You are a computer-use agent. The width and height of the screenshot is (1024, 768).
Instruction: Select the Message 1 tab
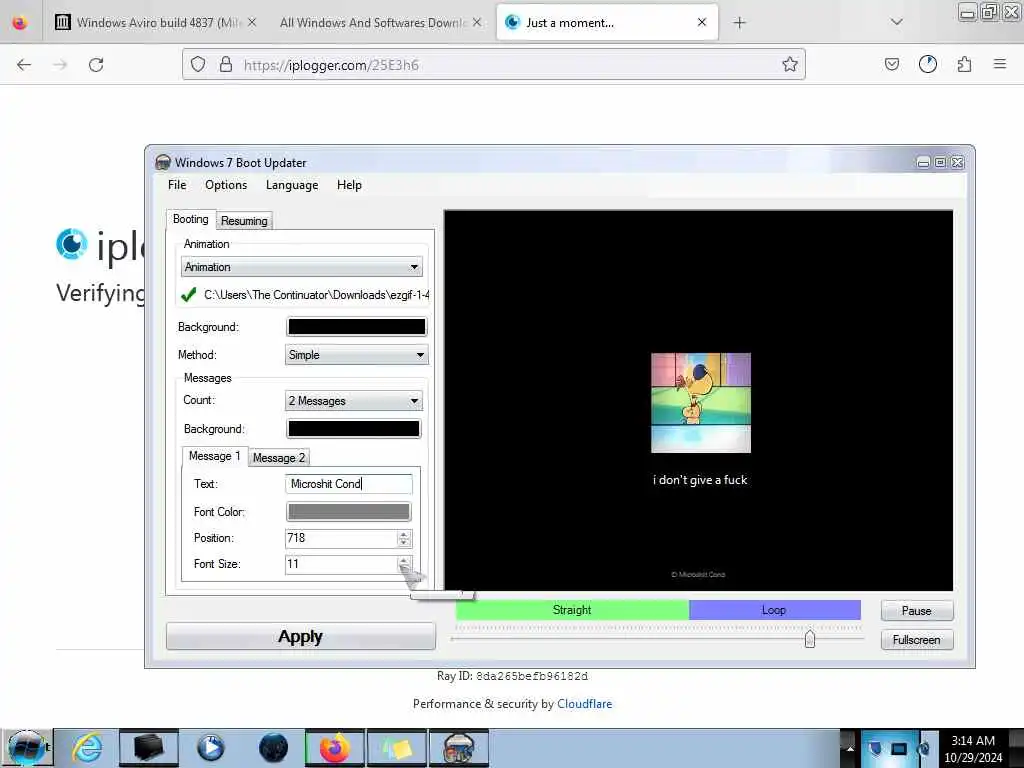point(214,456)
